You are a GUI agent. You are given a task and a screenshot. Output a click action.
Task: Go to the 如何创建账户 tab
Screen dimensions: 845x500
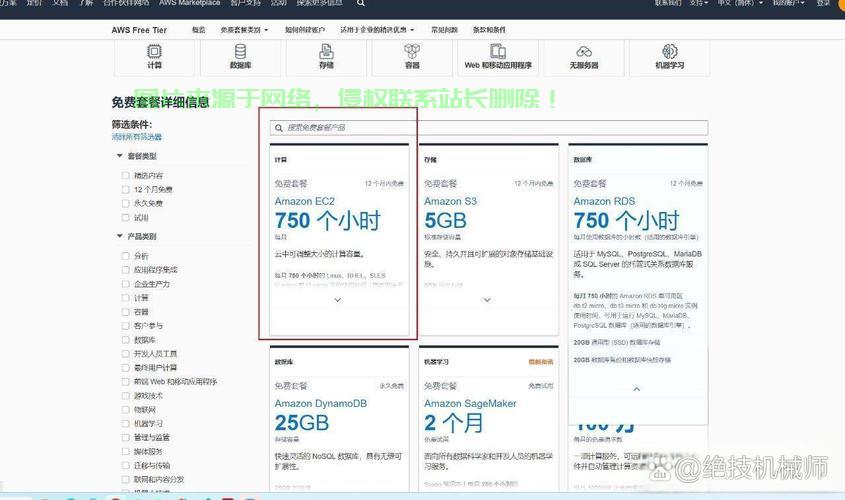(x=305, y=30)
